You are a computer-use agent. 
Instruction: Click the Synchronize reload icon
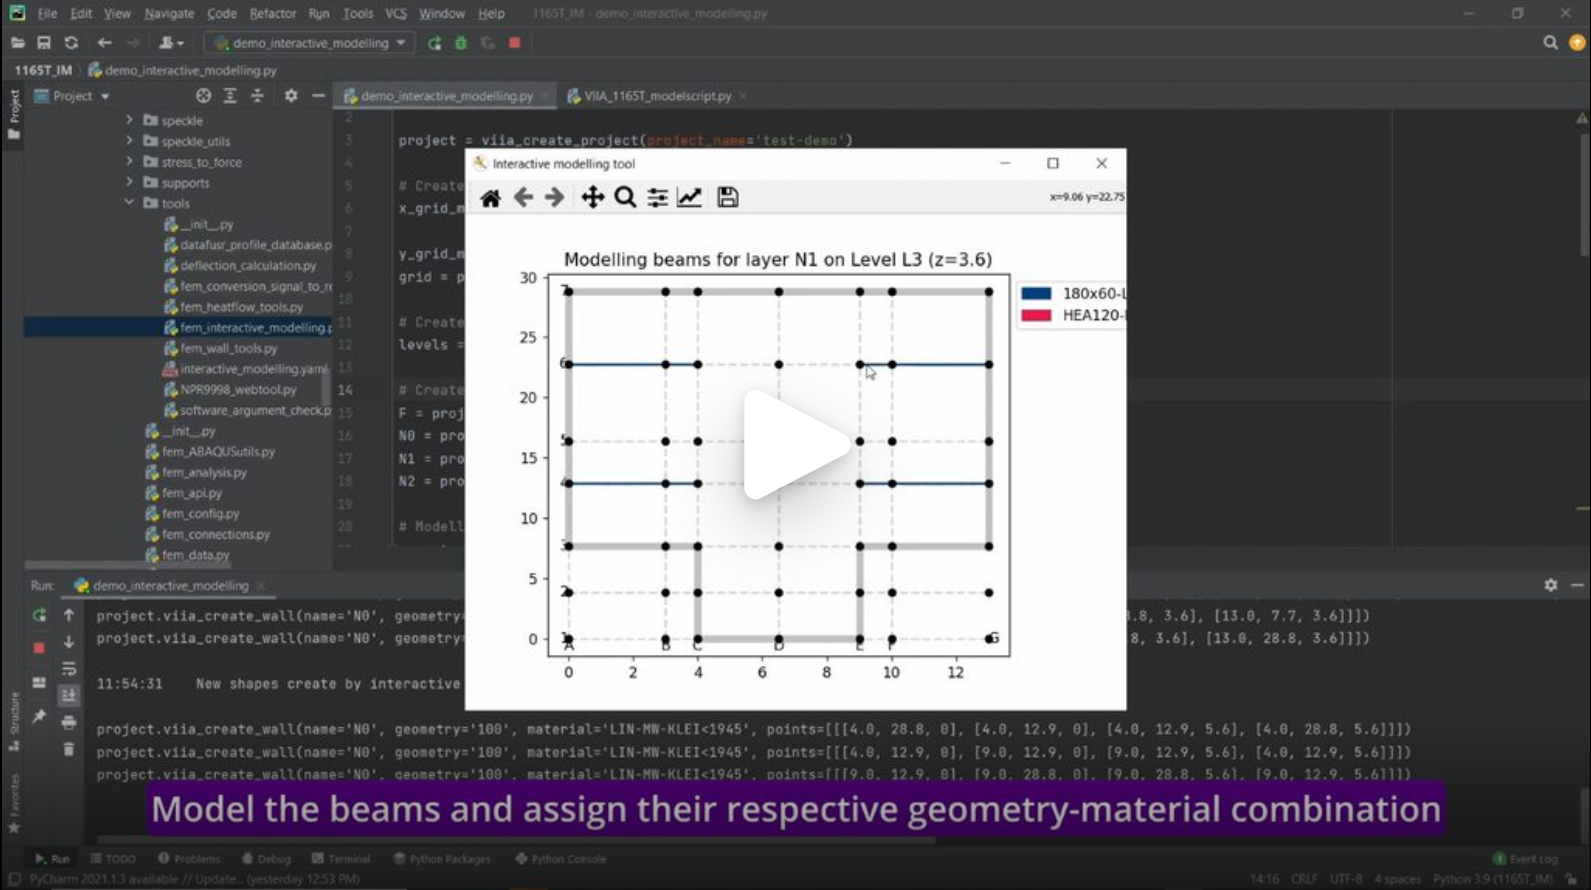click(x=71, y=43)
